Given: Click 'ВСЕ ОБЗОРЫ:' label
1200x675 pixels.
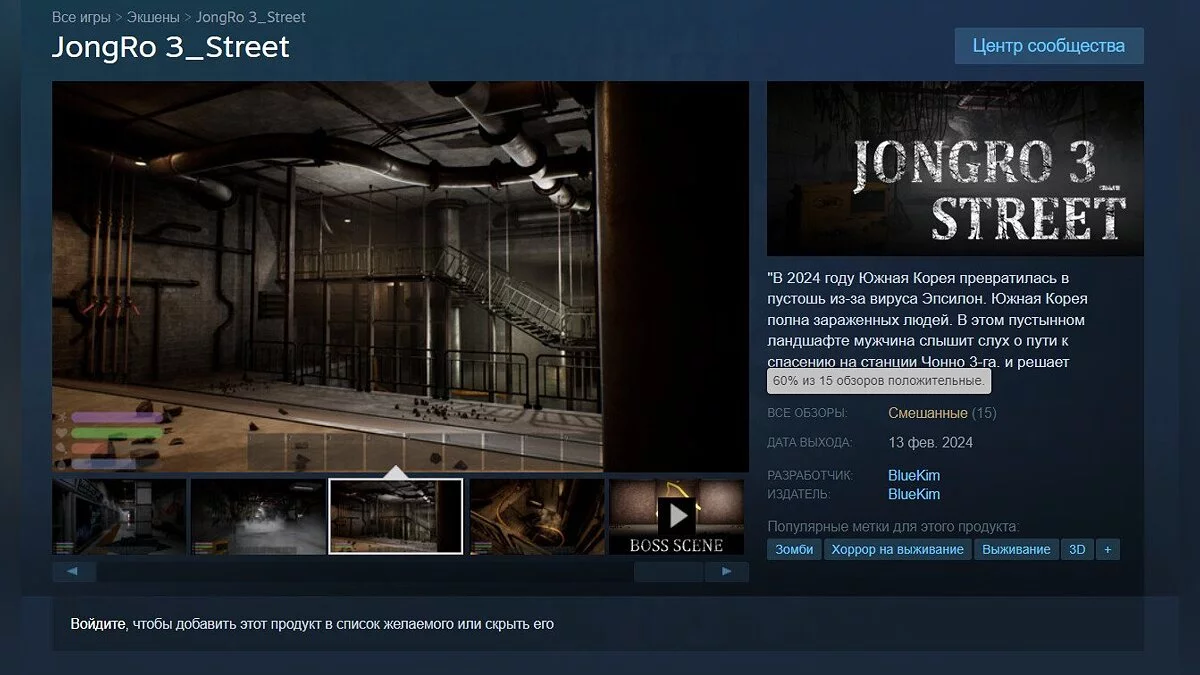Looking at the screenshot, I should (807, 413).
